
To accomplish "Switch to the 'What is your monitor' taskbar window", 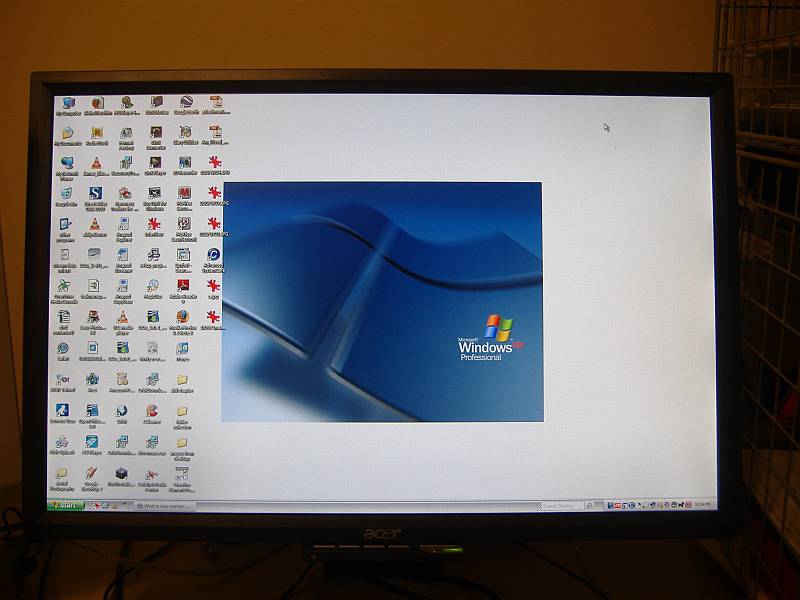I will tap(165, 506).
